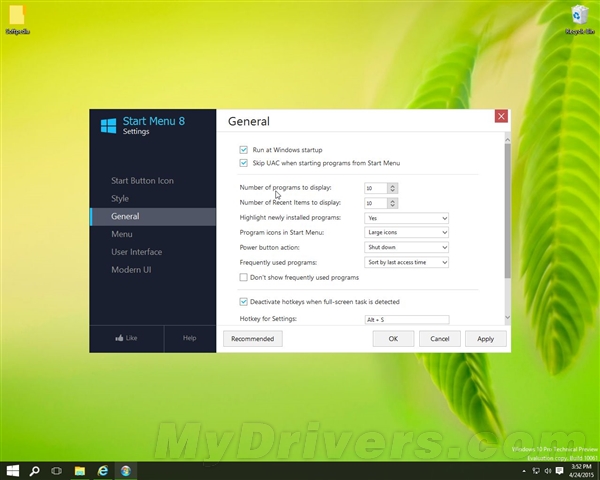
Task: Click the thumbs-up Like icon
Action: point(119,338)
